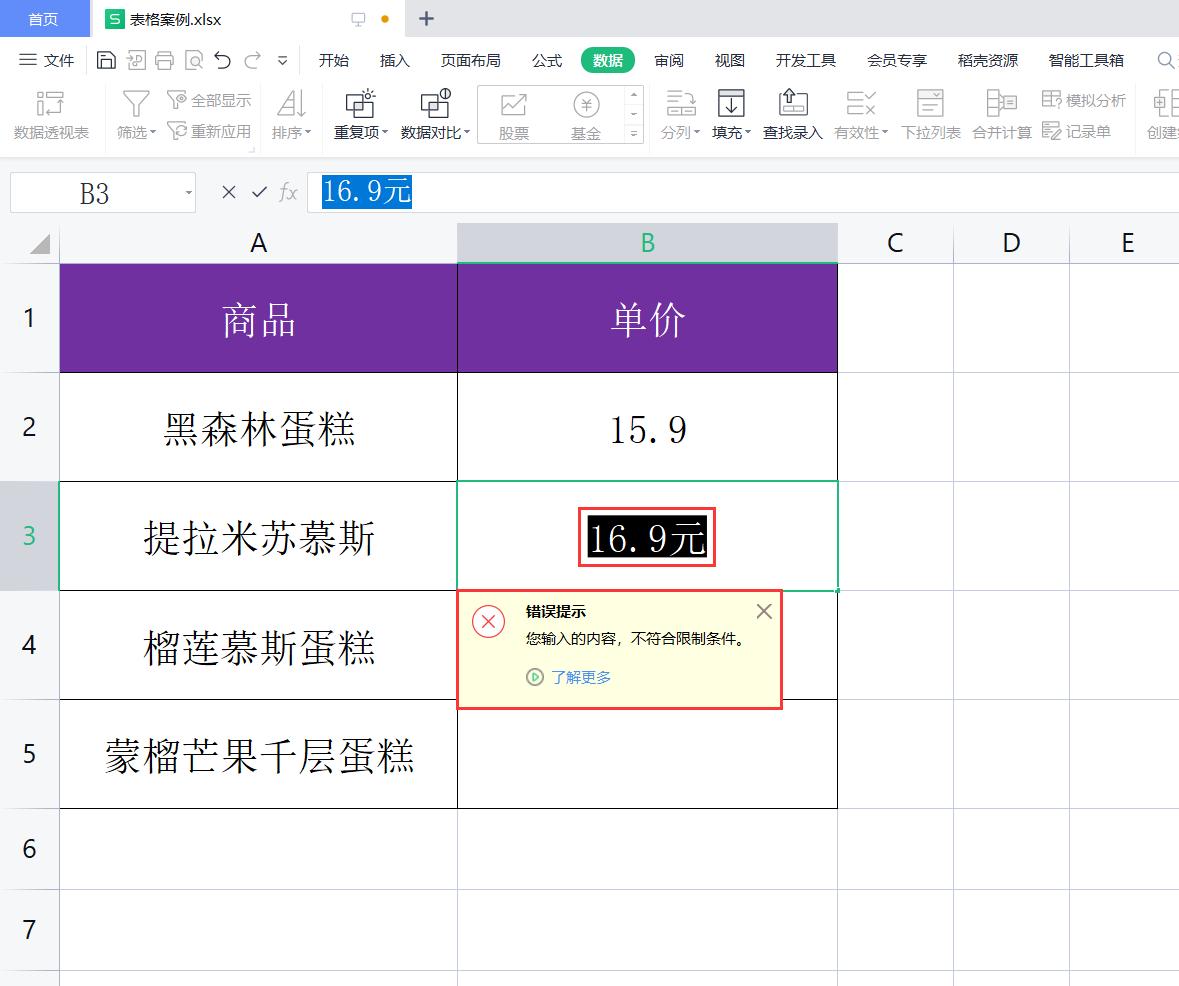Click the 了解更多 link in error tooltip
This screenshot has height=986, width=1179.
point(580,677)
